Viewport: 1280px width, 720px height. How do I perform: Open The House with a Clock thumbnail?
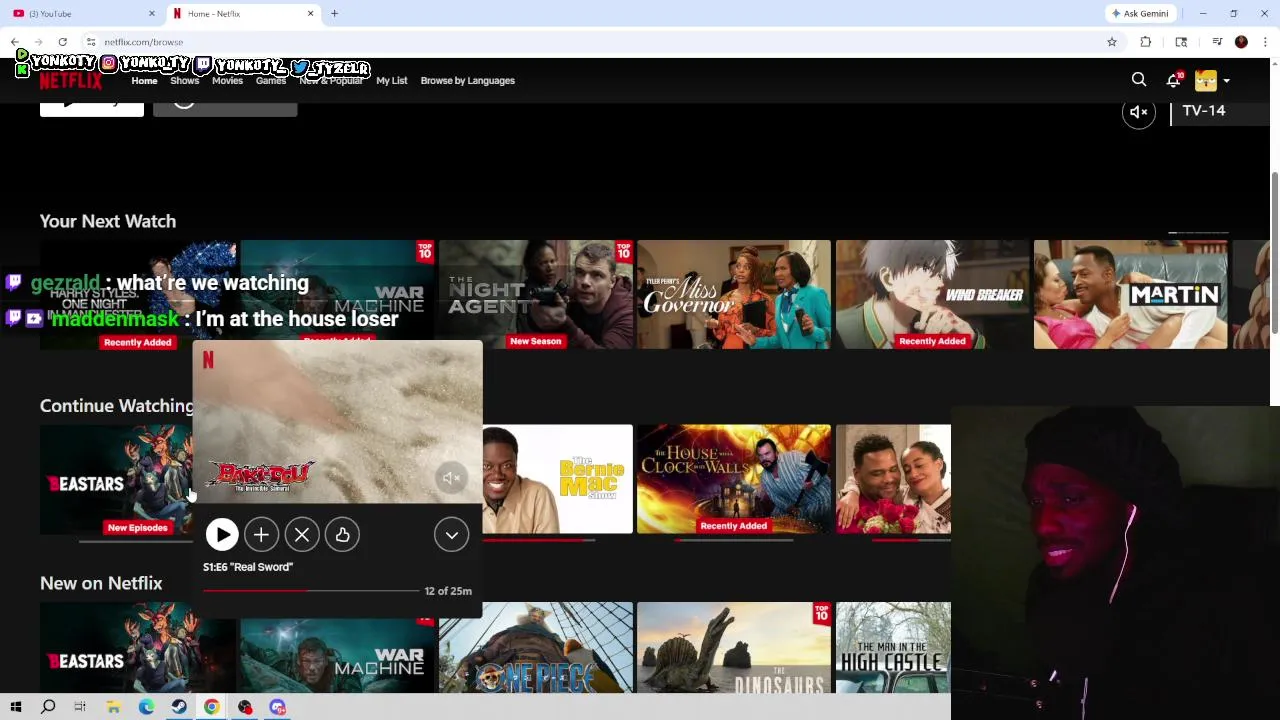[734, 479]
